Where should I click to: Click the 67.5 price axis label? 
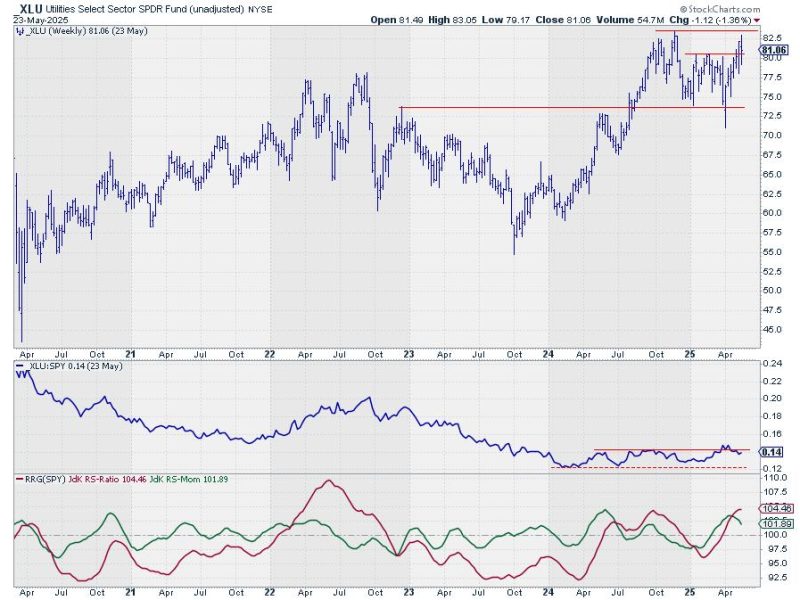coord(771,155)
